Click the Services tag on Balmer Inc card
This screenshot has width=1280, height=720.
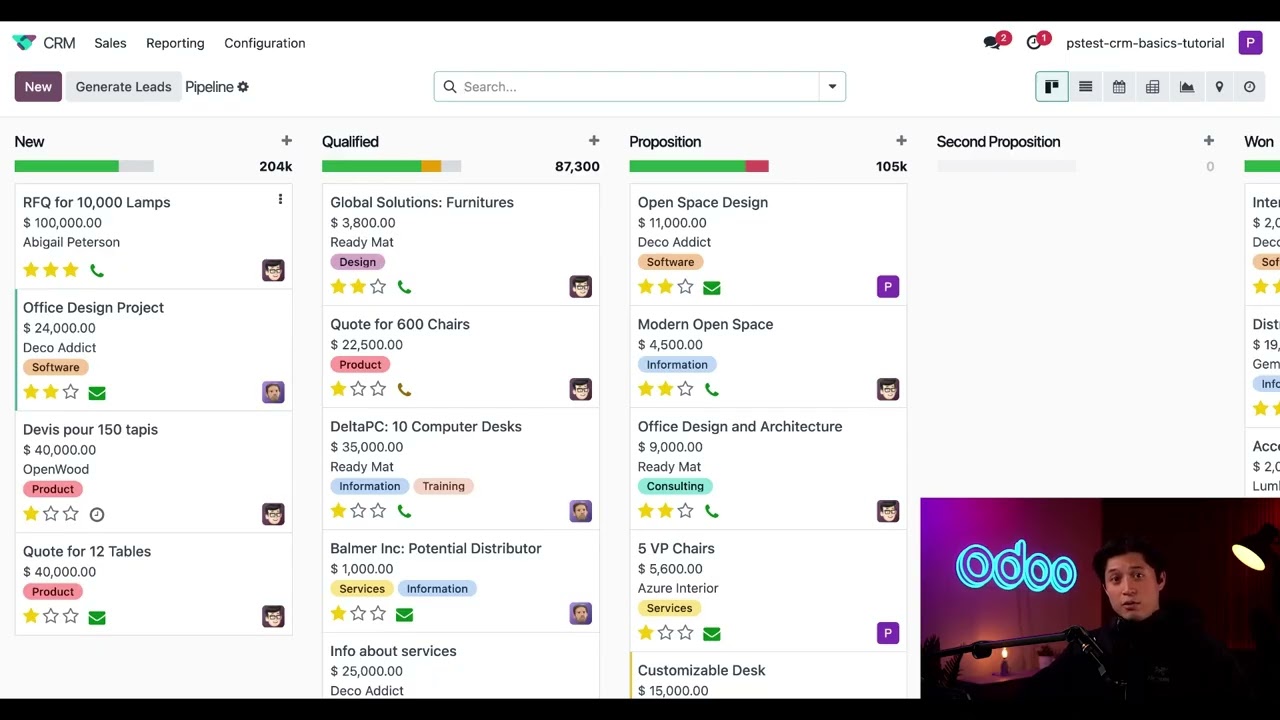[362, 589]
